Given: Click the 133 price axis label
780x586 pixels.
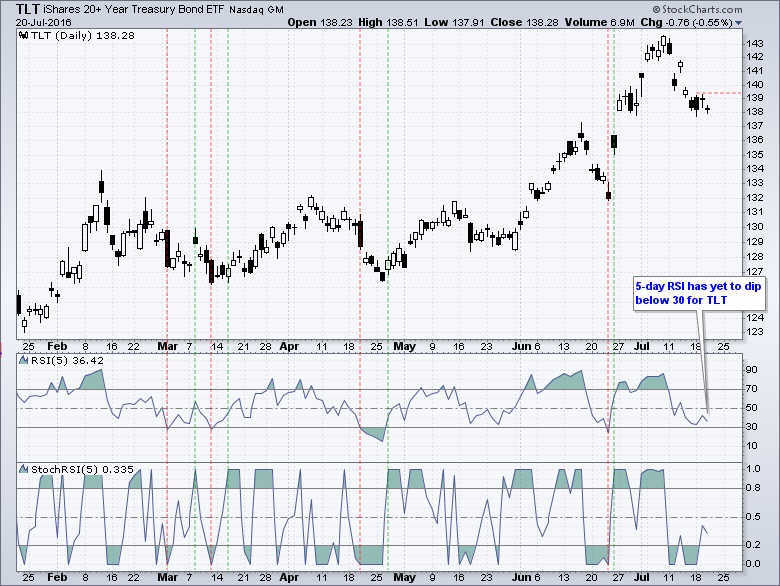Looking at the screenshot, I should click(x=754, y=183).
